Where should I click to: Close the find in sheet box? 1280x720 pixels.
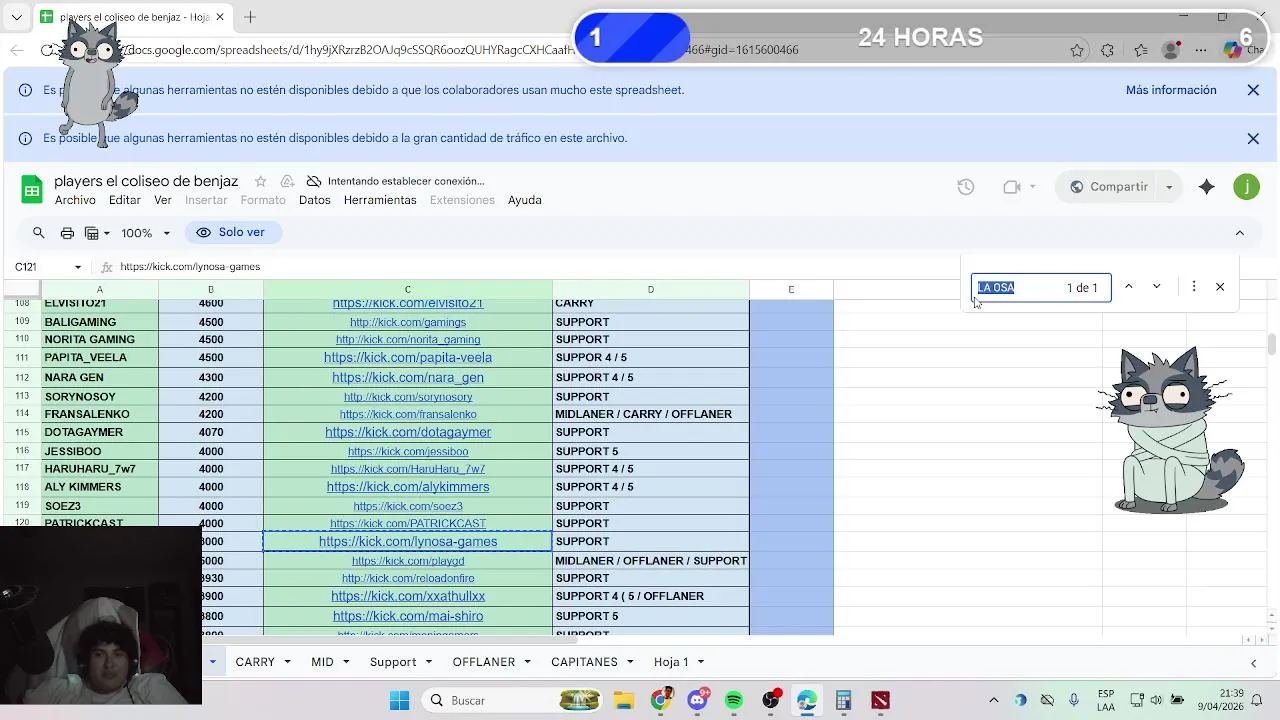click(1220, 287)
